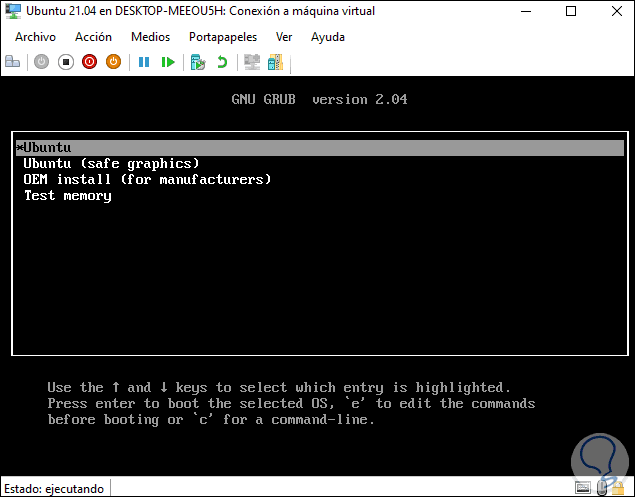Close the virtual machine connection window
The image size is (635, 497).
point(617,11)
